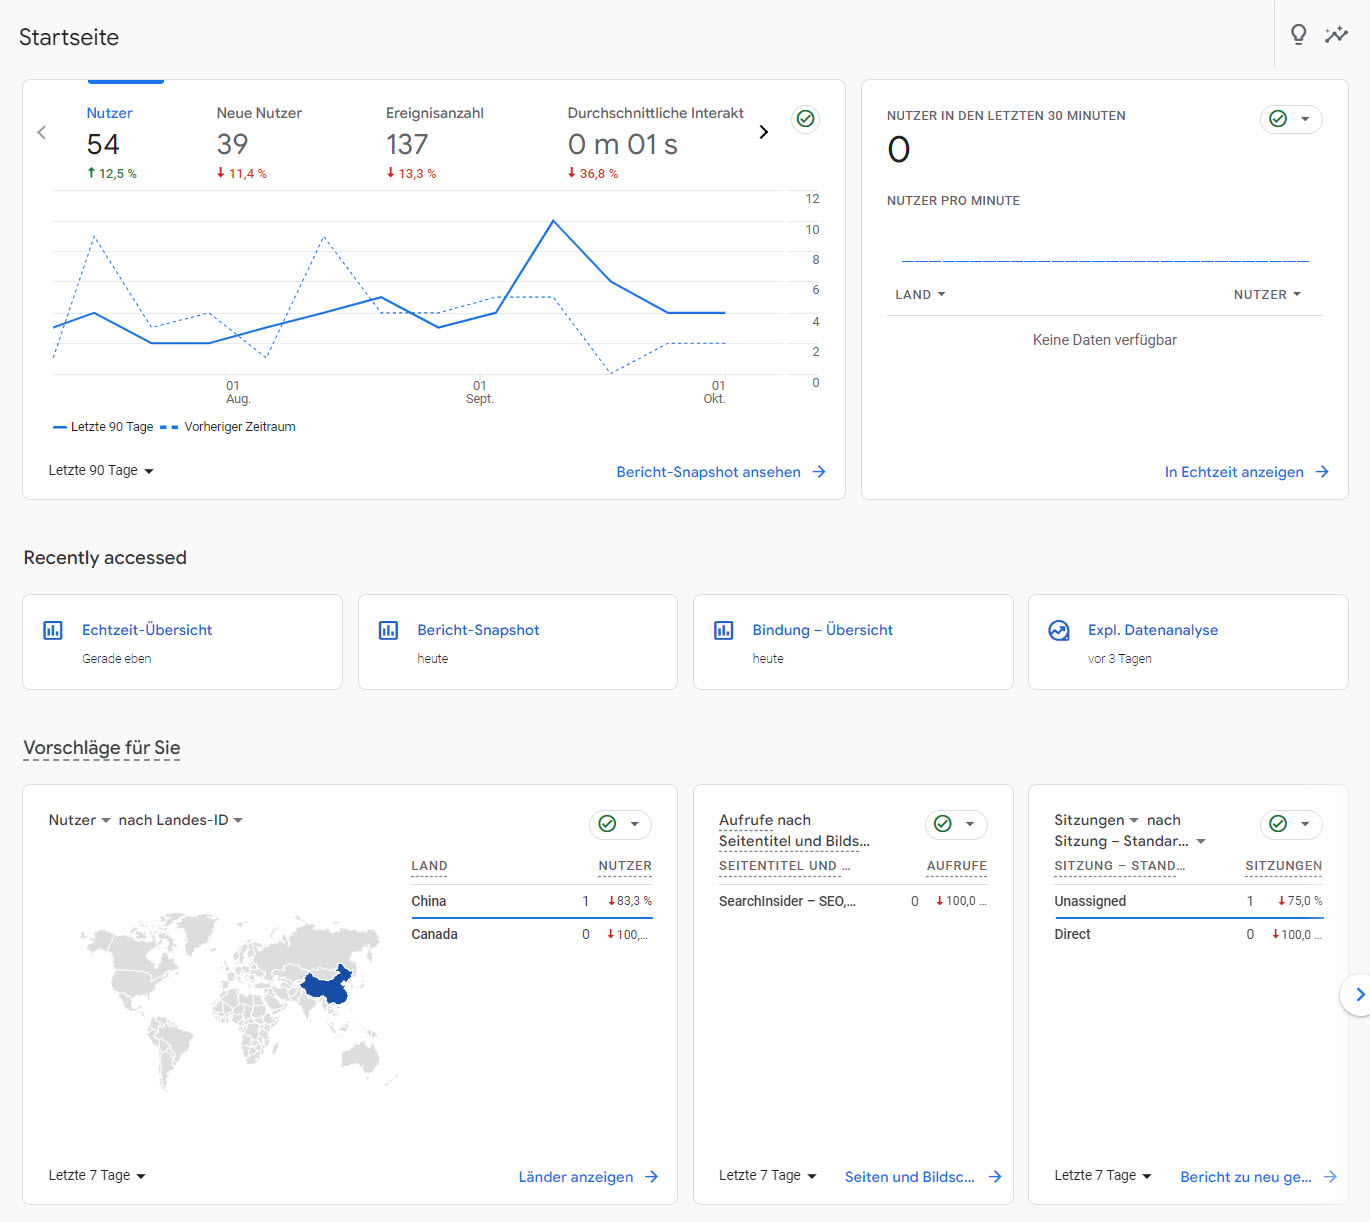Open the sparkline insights icon at top right

(x=1336, y=35)
